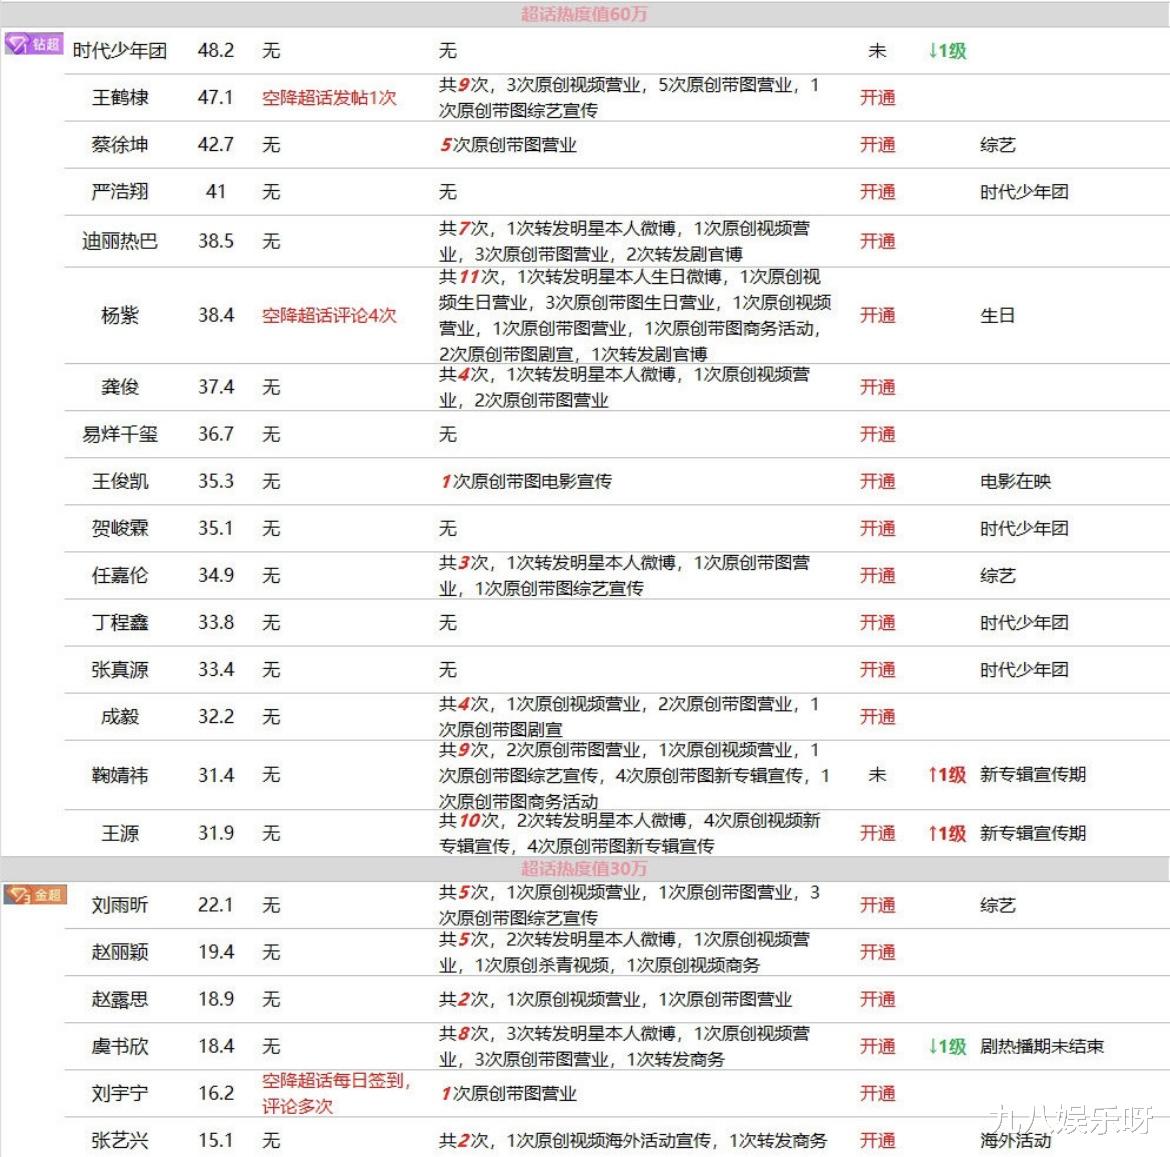The height and width of the screenshot is (1157, 1170).
Task: Click 5次原创带图营业 in 蔡徐坤 row
Action: click(x=508, y=145)
